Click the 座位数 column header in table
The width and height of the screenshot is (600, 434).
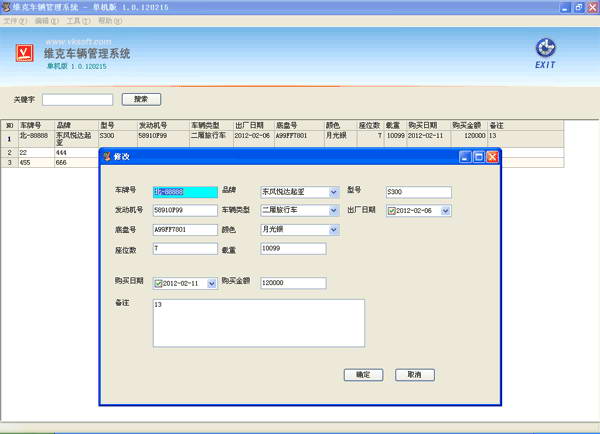(370, 125)
